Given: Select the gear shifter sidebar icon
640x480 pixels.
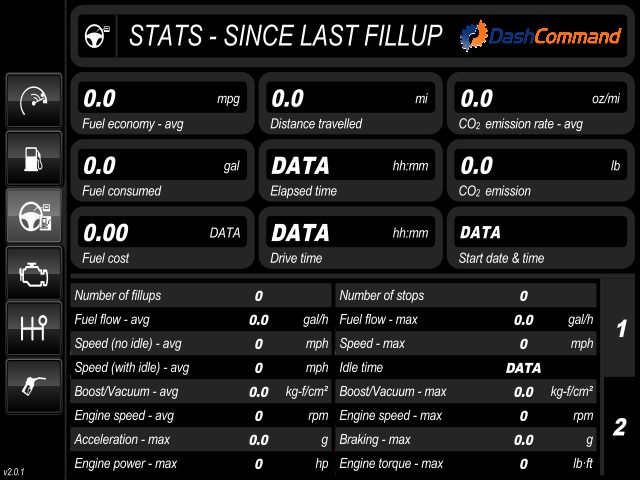Looking at the screenshot, I should click(34, 329).
